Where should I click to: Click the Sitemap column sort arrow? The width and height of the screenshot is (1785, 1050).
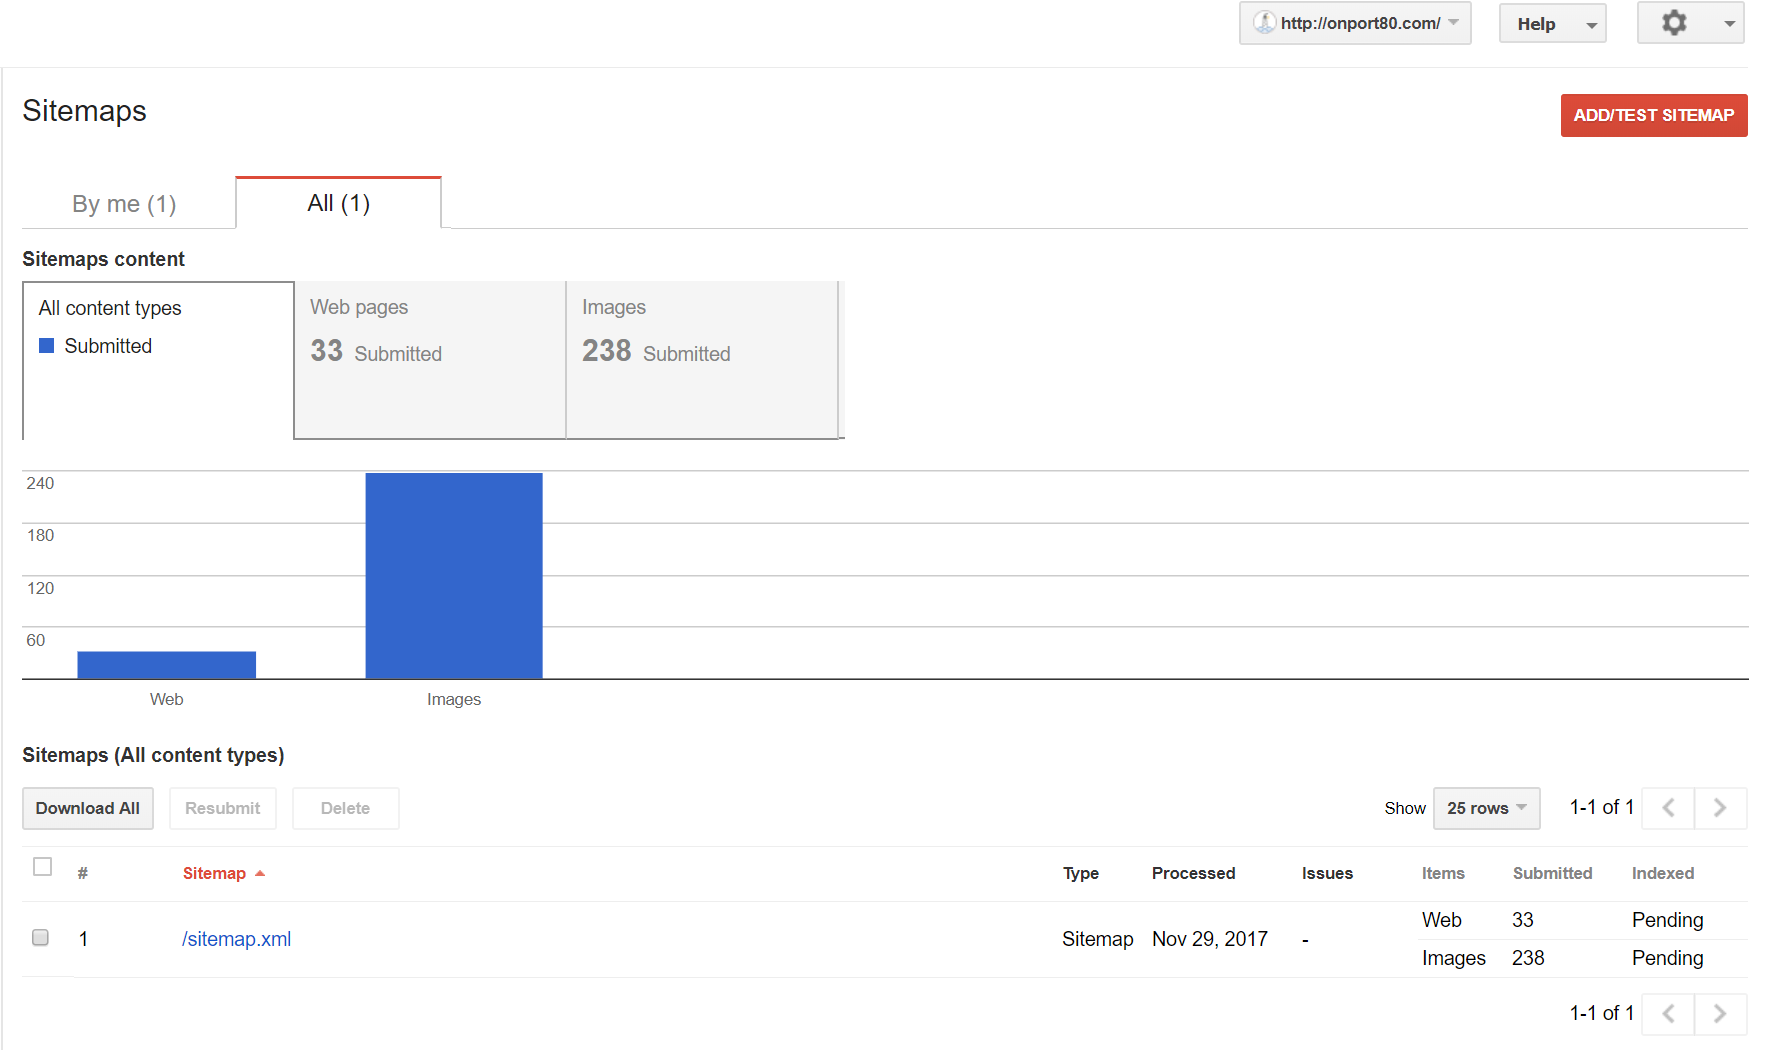(260, 873)
